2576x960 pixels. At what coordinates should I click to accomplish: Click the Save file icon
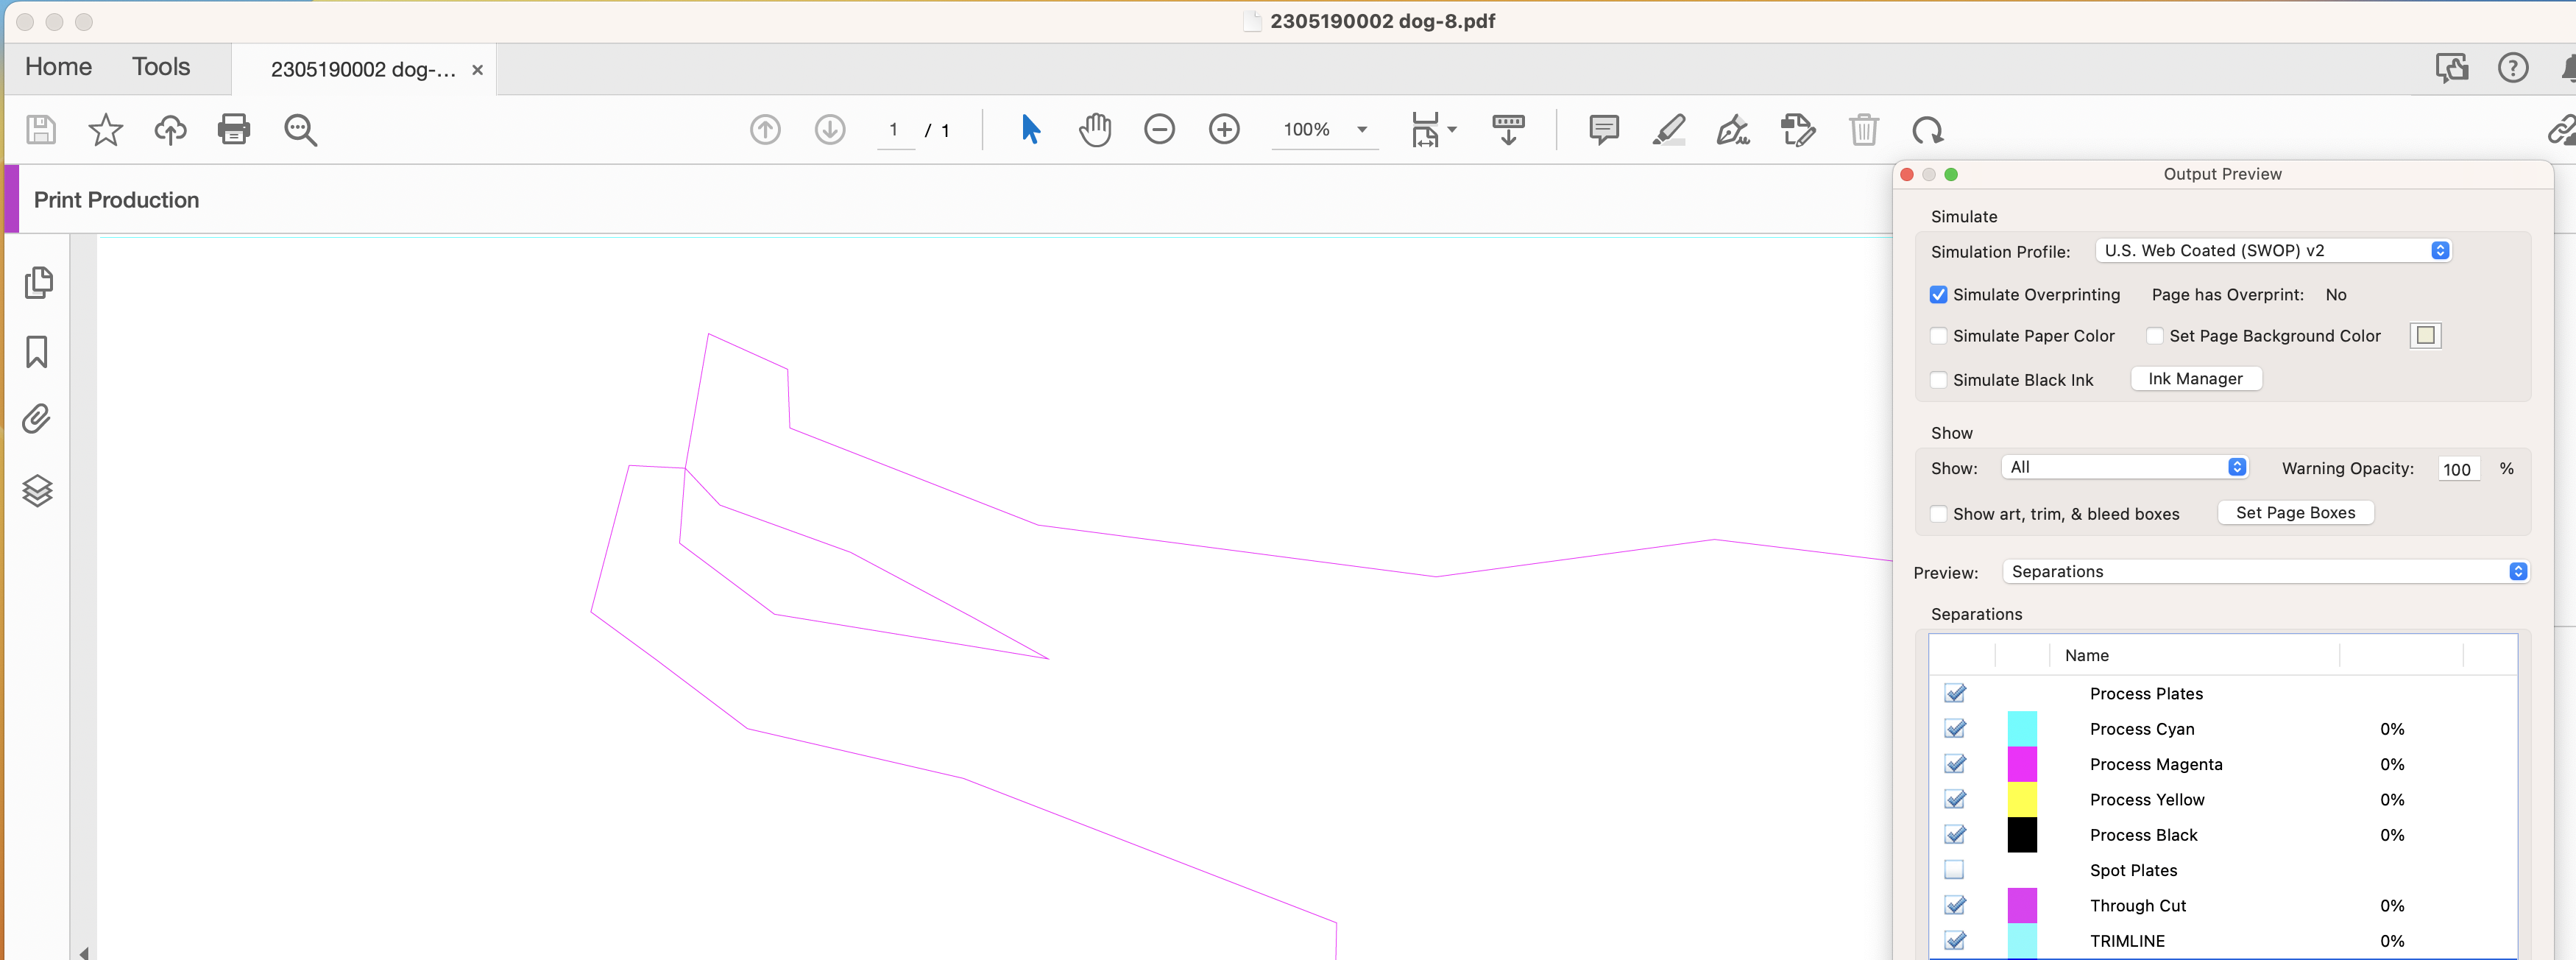click(41, 130)
